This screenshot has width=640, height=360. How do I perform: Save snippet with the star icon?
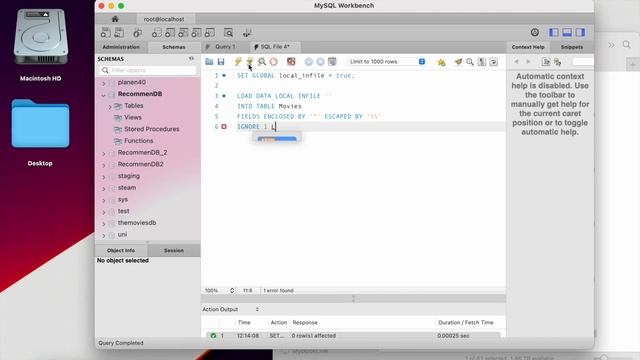(441, 62)
